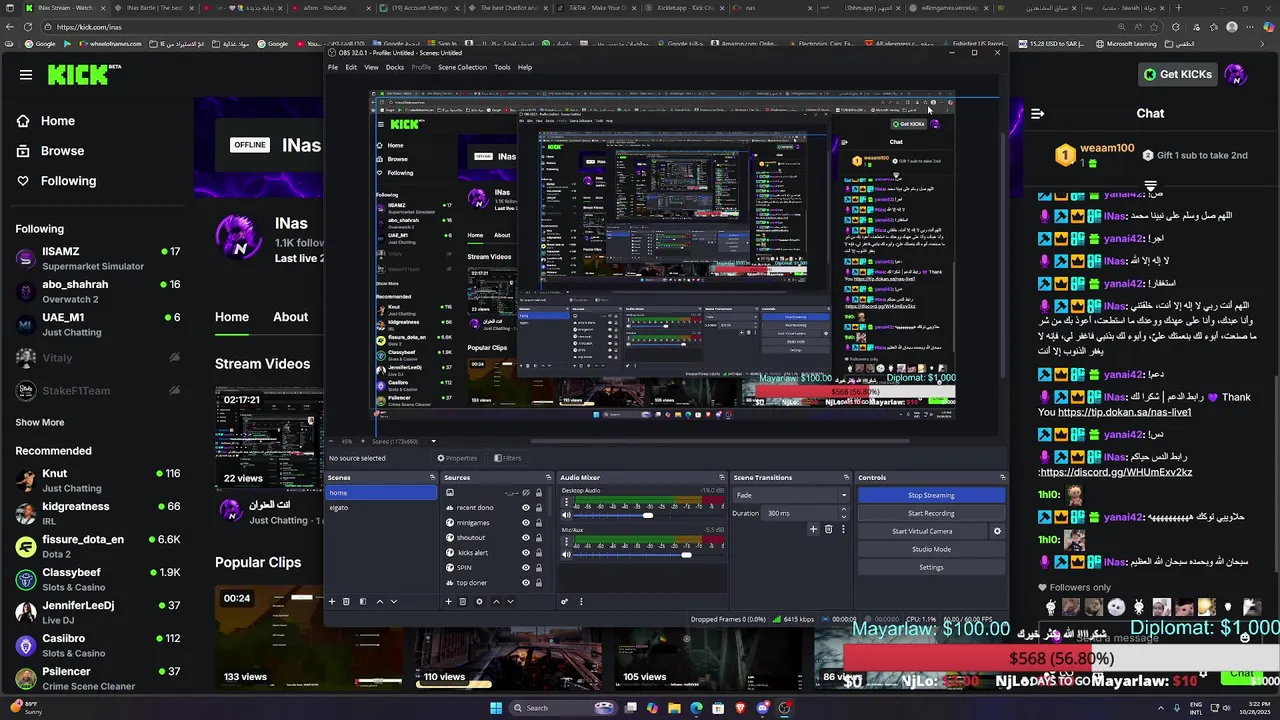
Task: Move scene down arrow in Scenes panel
Action: [394, 601]
